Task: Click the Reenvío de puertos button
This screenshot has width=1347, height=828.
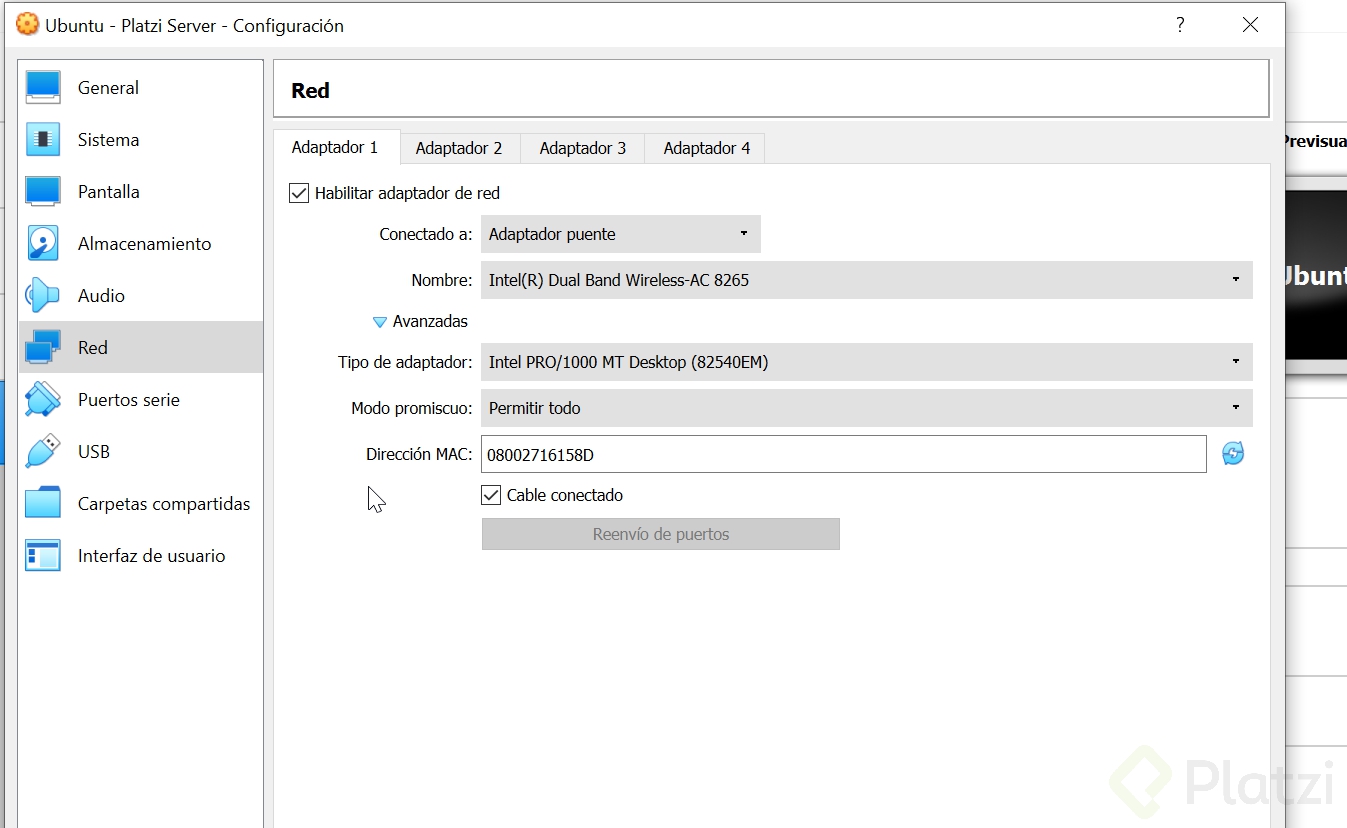Action: click(661, 534)
